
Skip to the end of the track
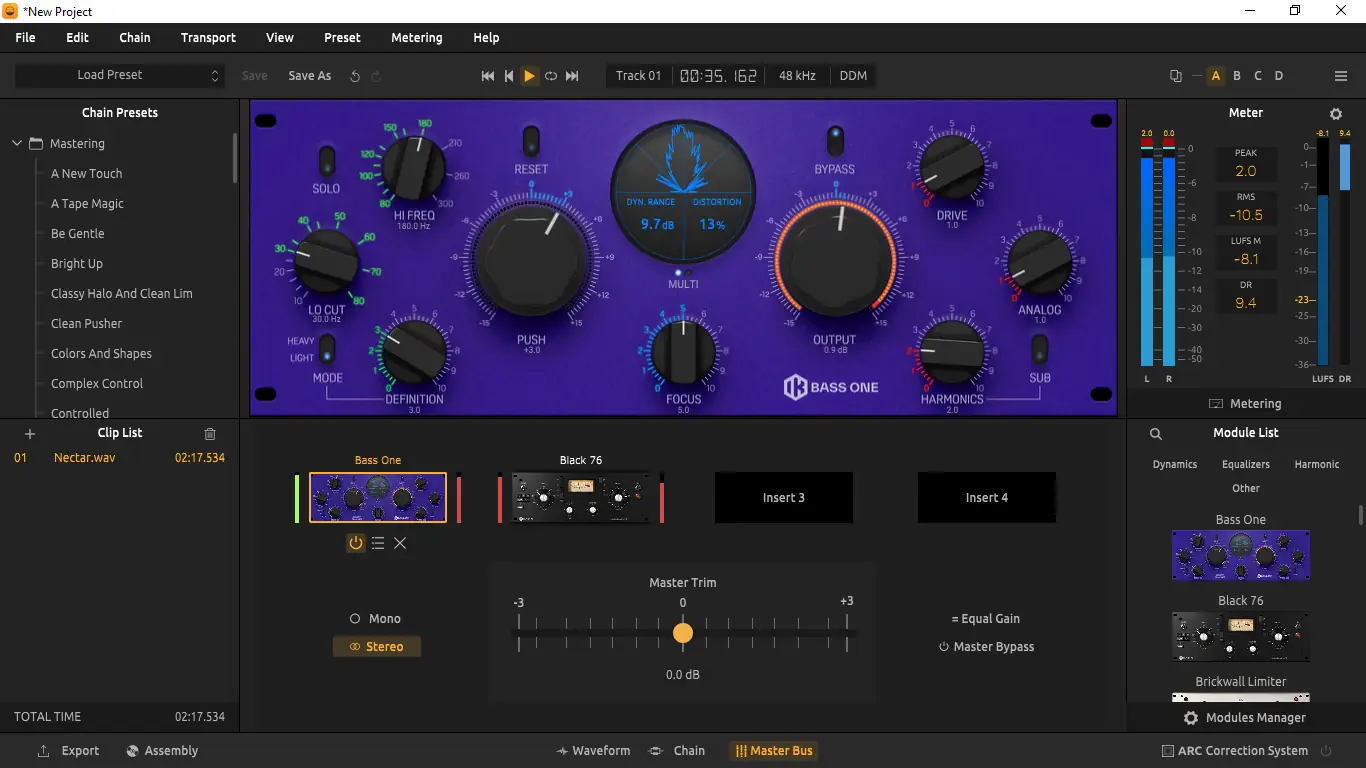point(572,76)
